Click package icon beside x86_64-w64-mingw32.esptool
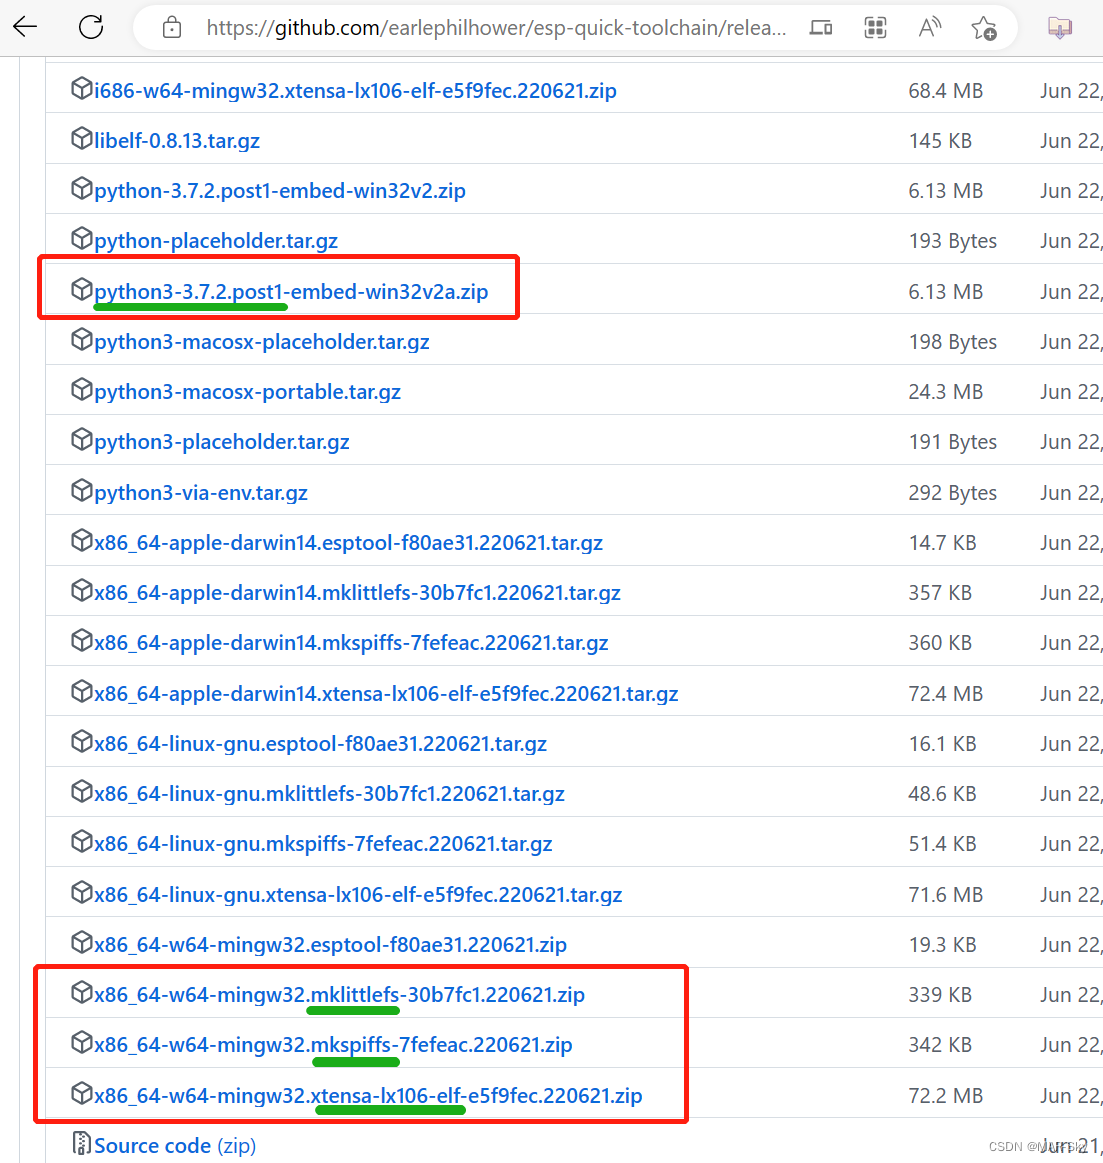The width and height of the screenshot is (1103, 1163). point(81,943)
